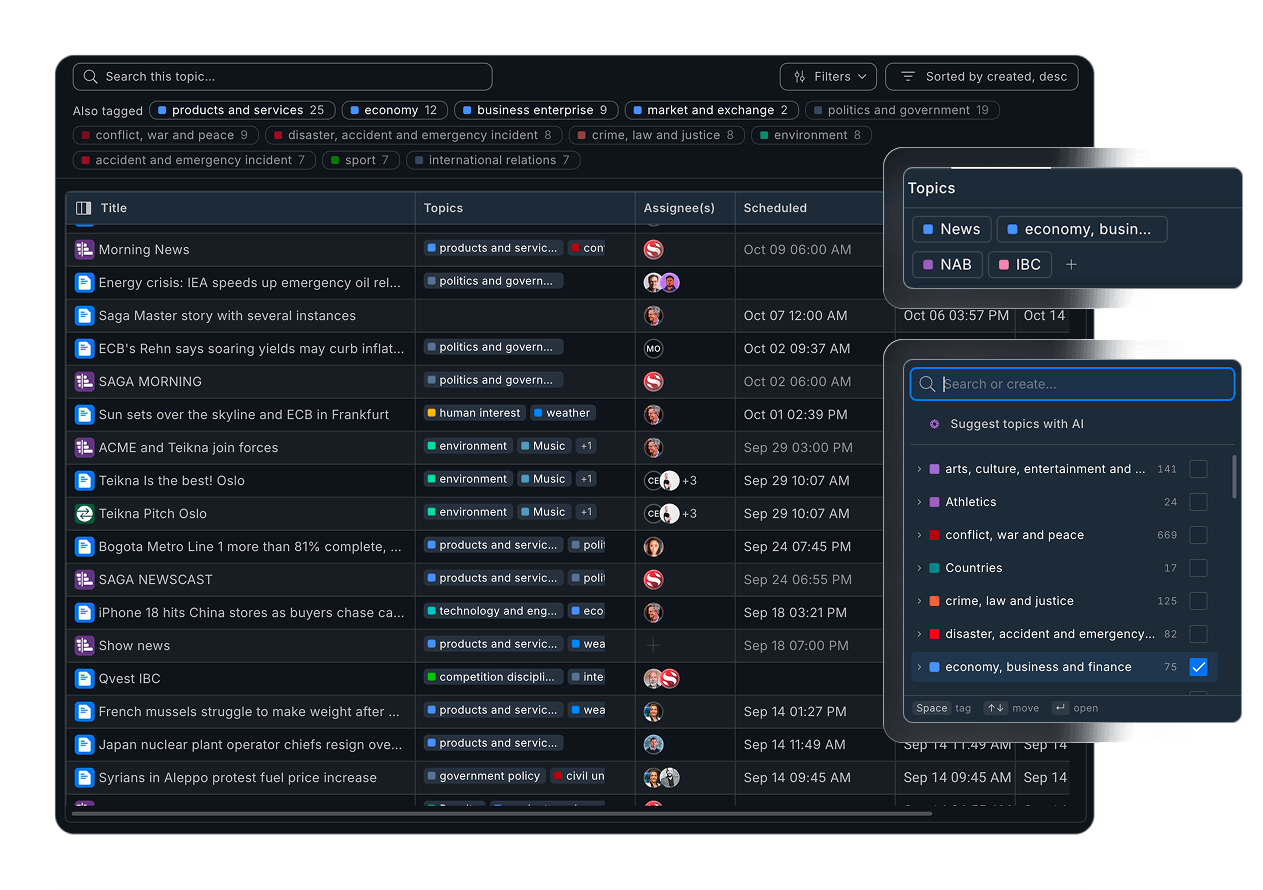Click the horizontal scrollbar below the table
This screenshot has width=1263, height=890.
[x=502, y=814]
